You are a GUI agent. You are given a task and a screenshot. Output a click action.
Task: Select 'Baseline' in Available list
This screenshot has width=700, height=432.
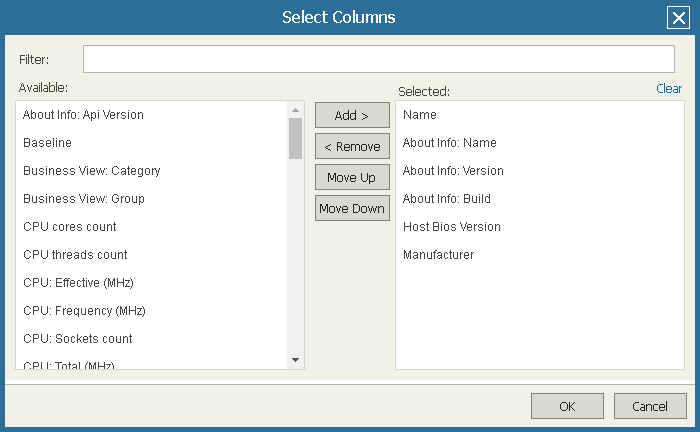click(152, 143)
